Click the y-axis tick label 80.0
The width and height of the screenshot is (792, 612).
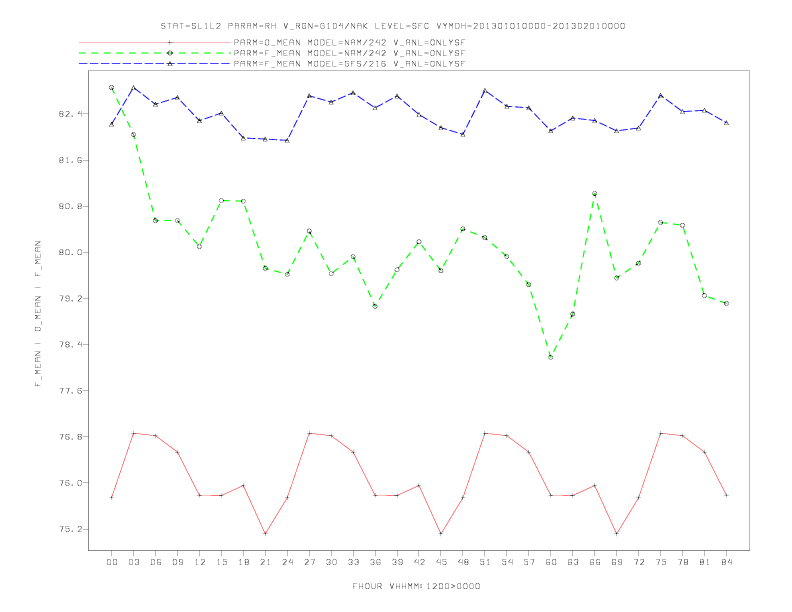point(70,252)
